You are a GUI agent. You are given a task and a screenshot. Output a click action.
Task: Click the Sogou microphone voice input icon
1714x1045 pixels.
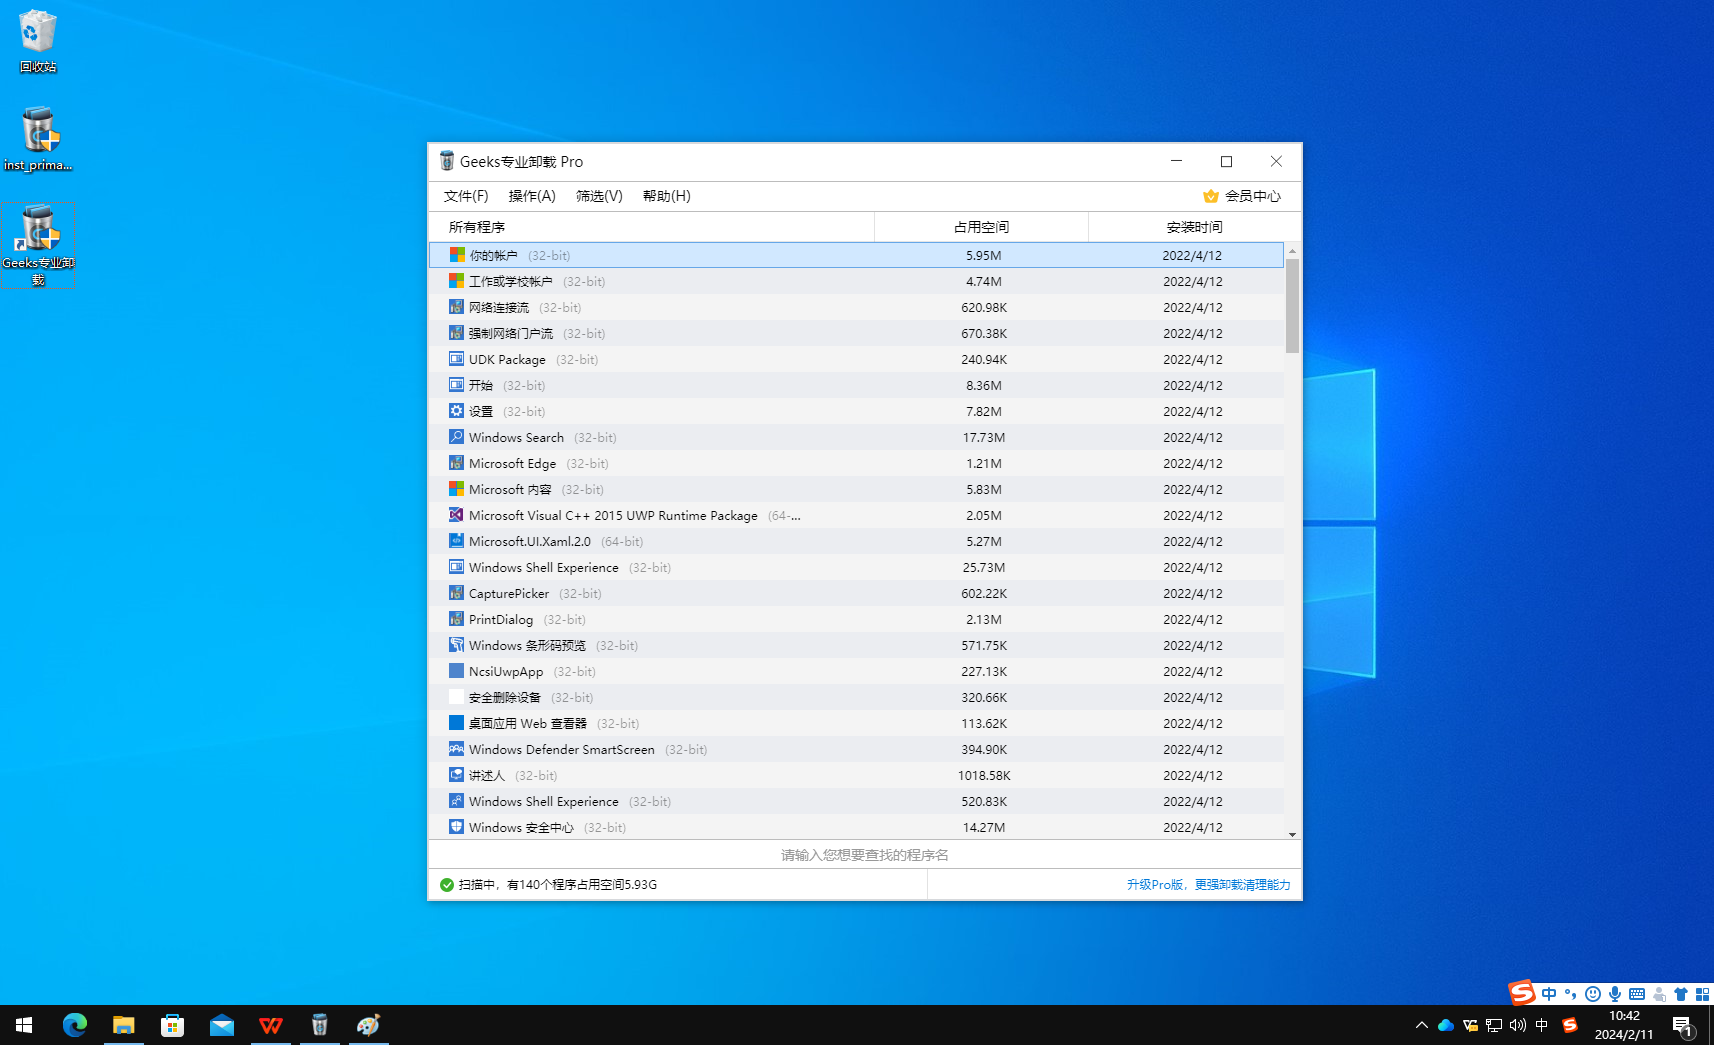click(x=1614, y=994)
